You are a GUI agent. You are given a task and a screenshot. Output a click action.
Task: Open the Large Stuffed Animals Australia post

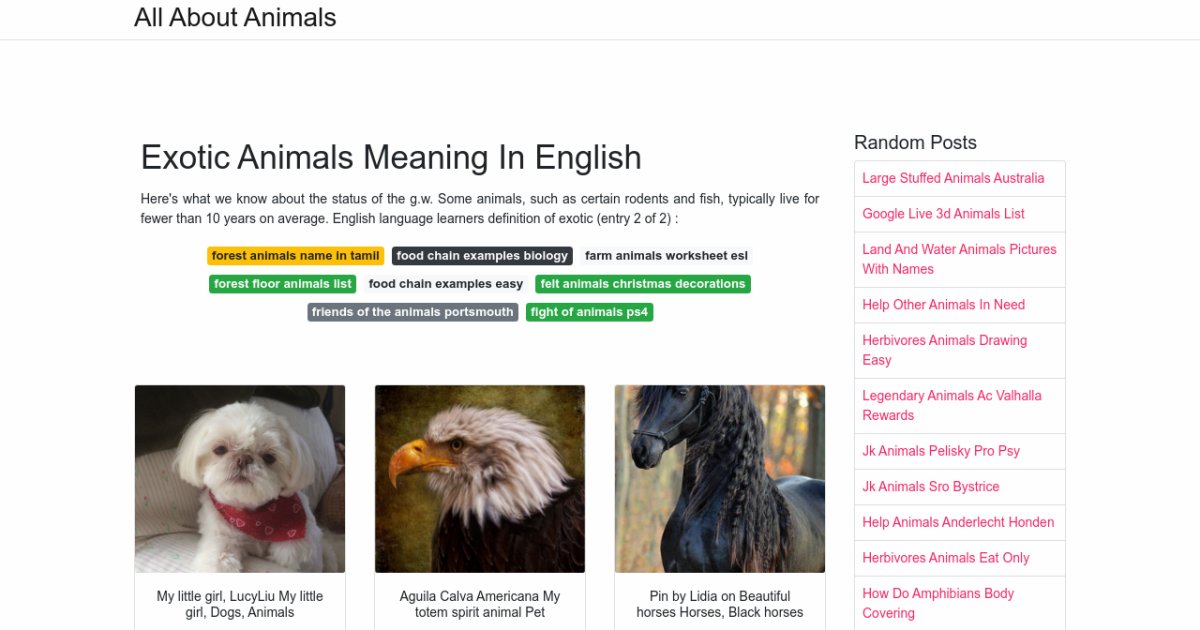click(x=953, y=178)
